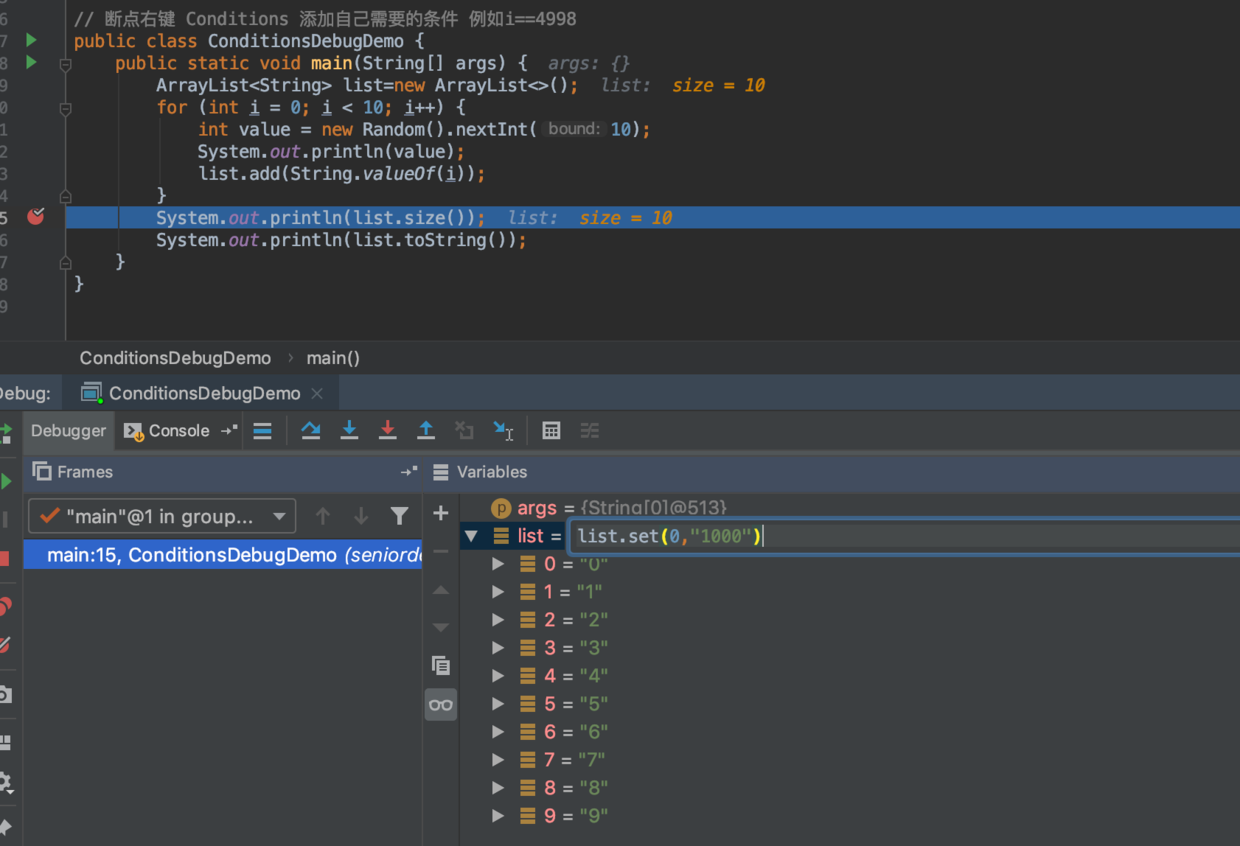This screenshot has width=1240, height=846.
Task: Click the list.set(0,"1000") value input field
Action: coord(905,536)
